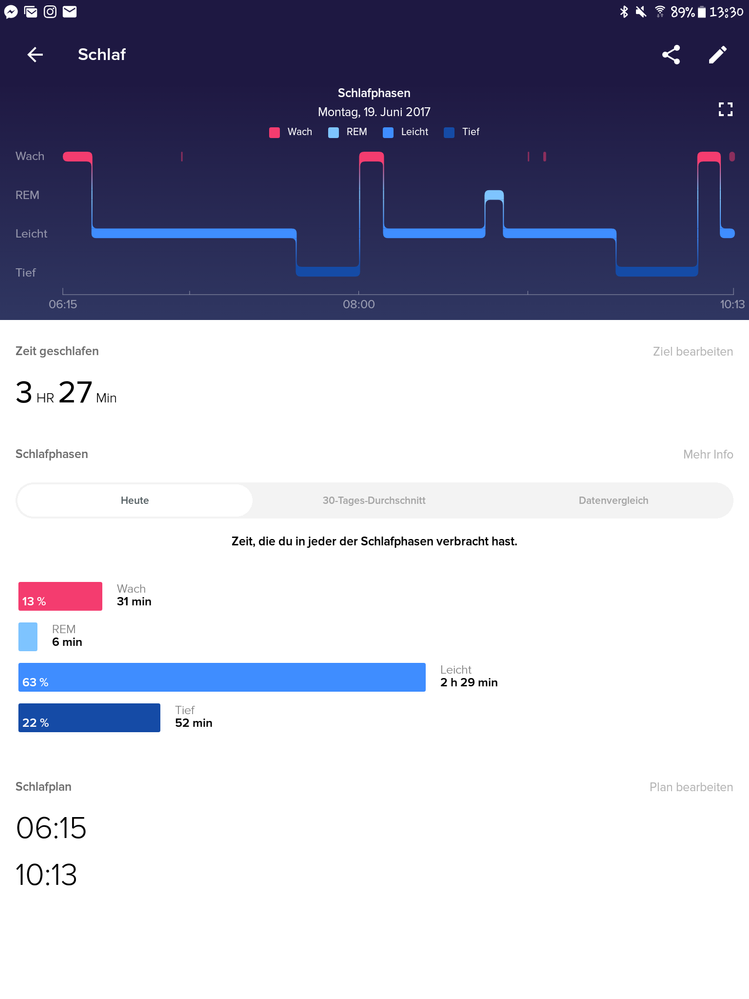
Task: Tap Ziel bearbeiten link
Action: point(692,352)
